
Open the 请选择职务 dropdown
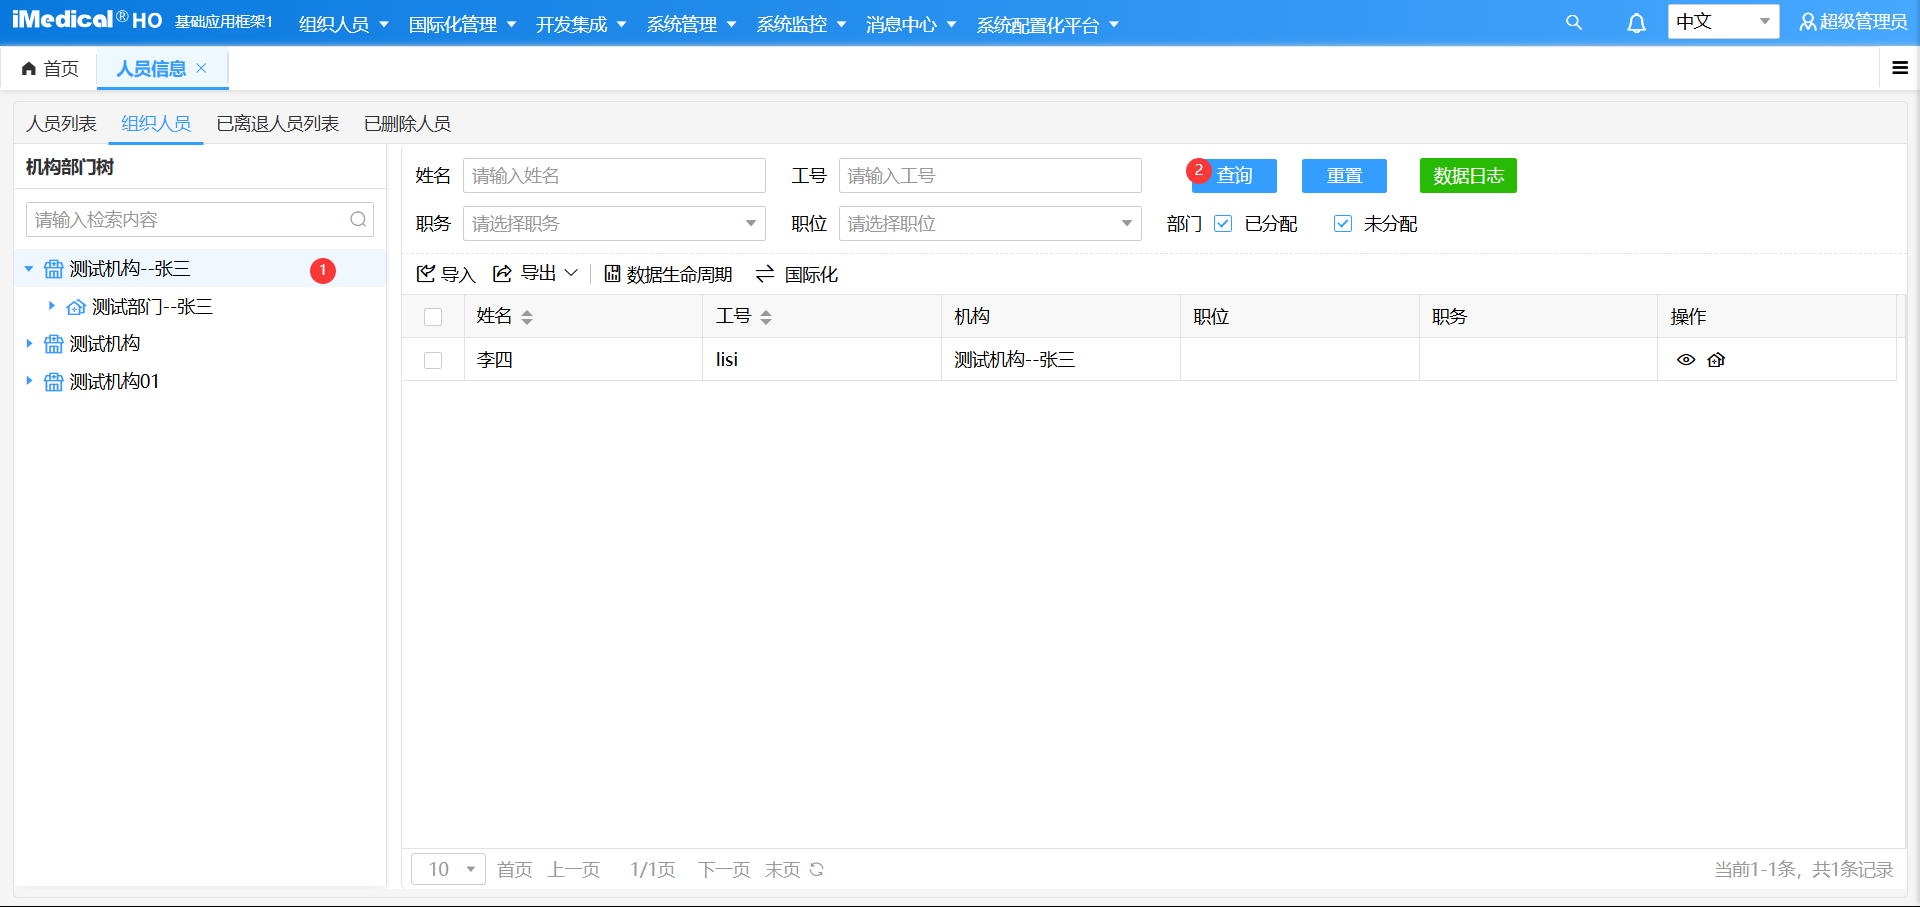pyautogui.click(x=613, y=223)
